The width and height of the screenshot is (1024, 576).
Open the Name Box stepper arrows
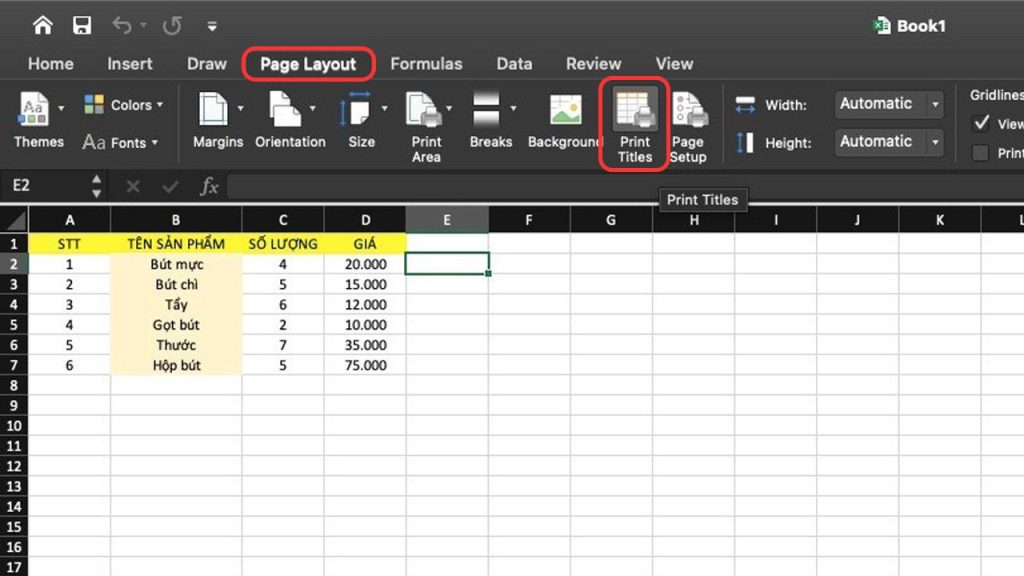(97, 186)
